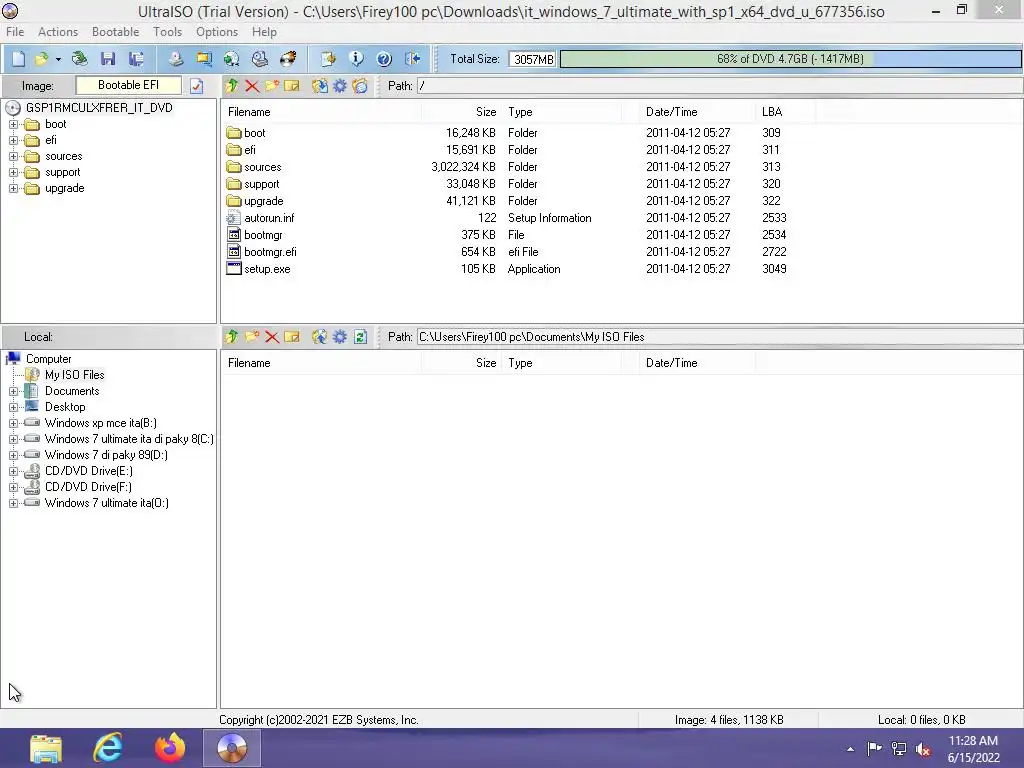The height and width of the screenshot is (768, 1024).
Task: Open the Actions menu
Action: click(x=57, y=32)
